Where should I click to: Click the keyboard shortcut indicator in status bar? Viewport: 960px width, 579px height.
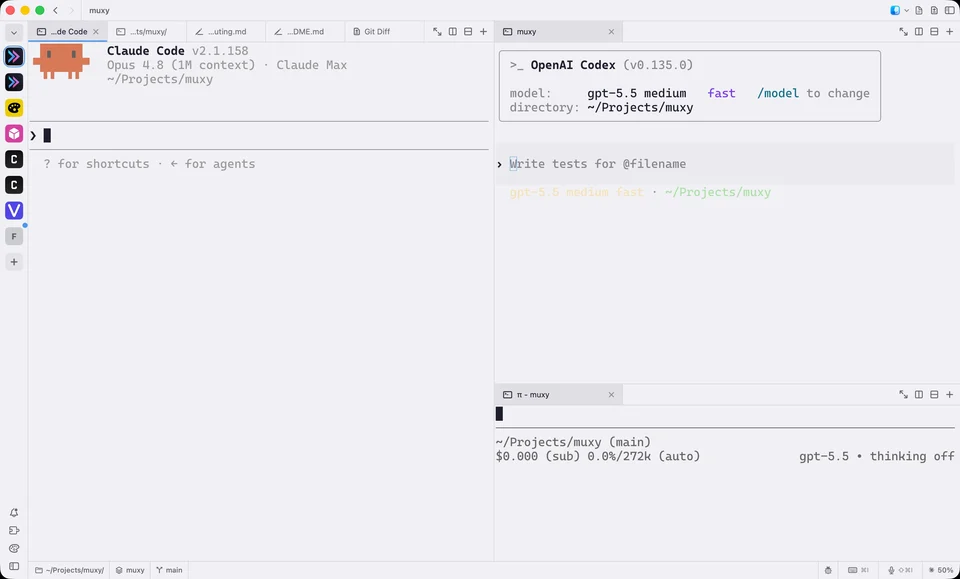(858, 570)
